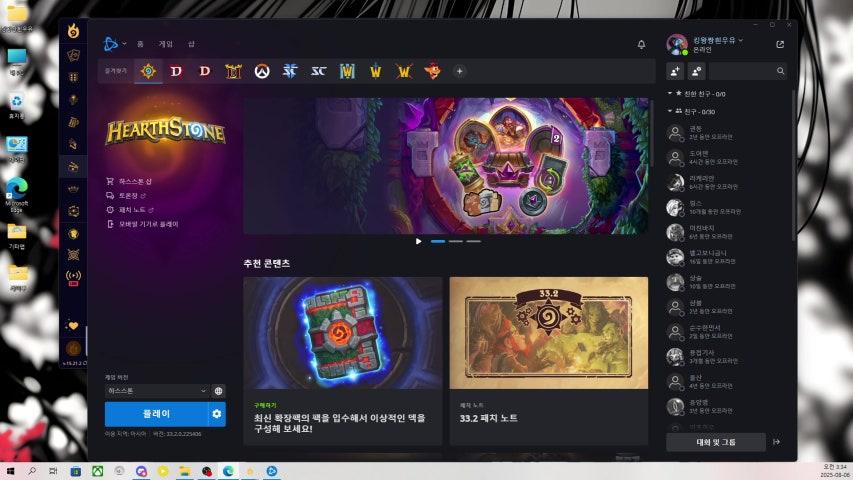Select friend 순수한민서 in the list
This screenshot has width=853, height=480.
pos(727,331)
